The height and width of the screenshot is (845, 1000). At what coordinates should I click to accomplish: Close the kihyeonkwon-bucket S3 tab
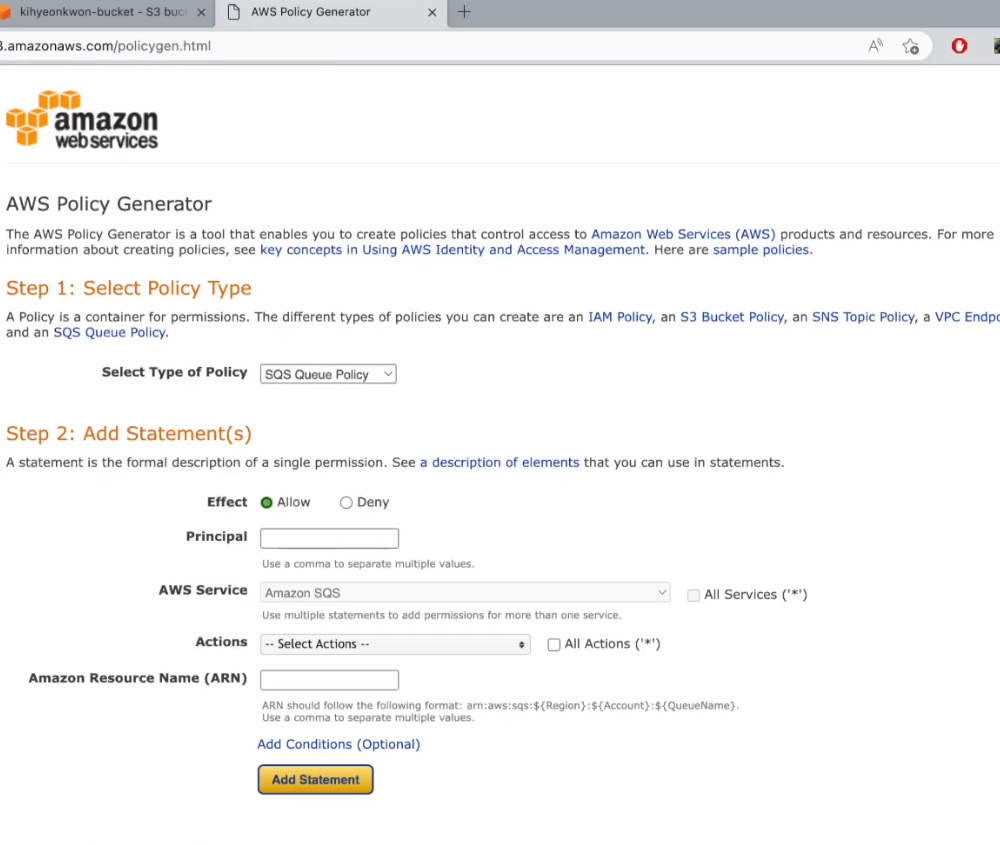pyautogui.click(x=201, y=12)
